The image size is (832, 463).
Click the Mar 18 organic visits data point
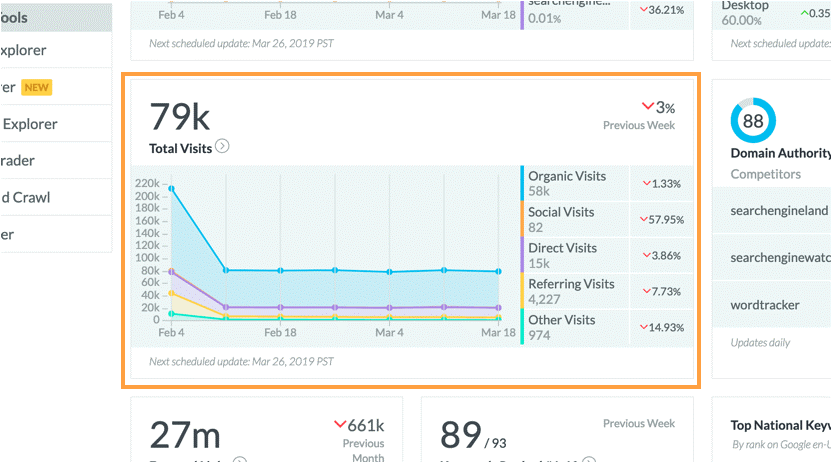[498, 272]
